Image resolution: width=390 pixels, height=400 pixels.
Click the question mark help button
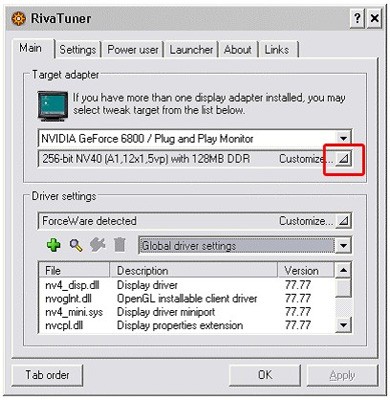[357, 18]
